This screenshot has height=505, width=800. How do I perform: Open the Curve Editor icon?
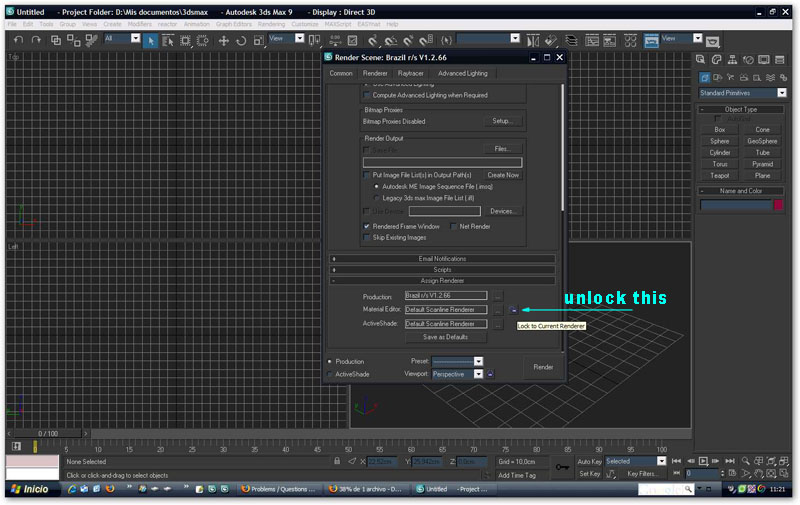592,40
